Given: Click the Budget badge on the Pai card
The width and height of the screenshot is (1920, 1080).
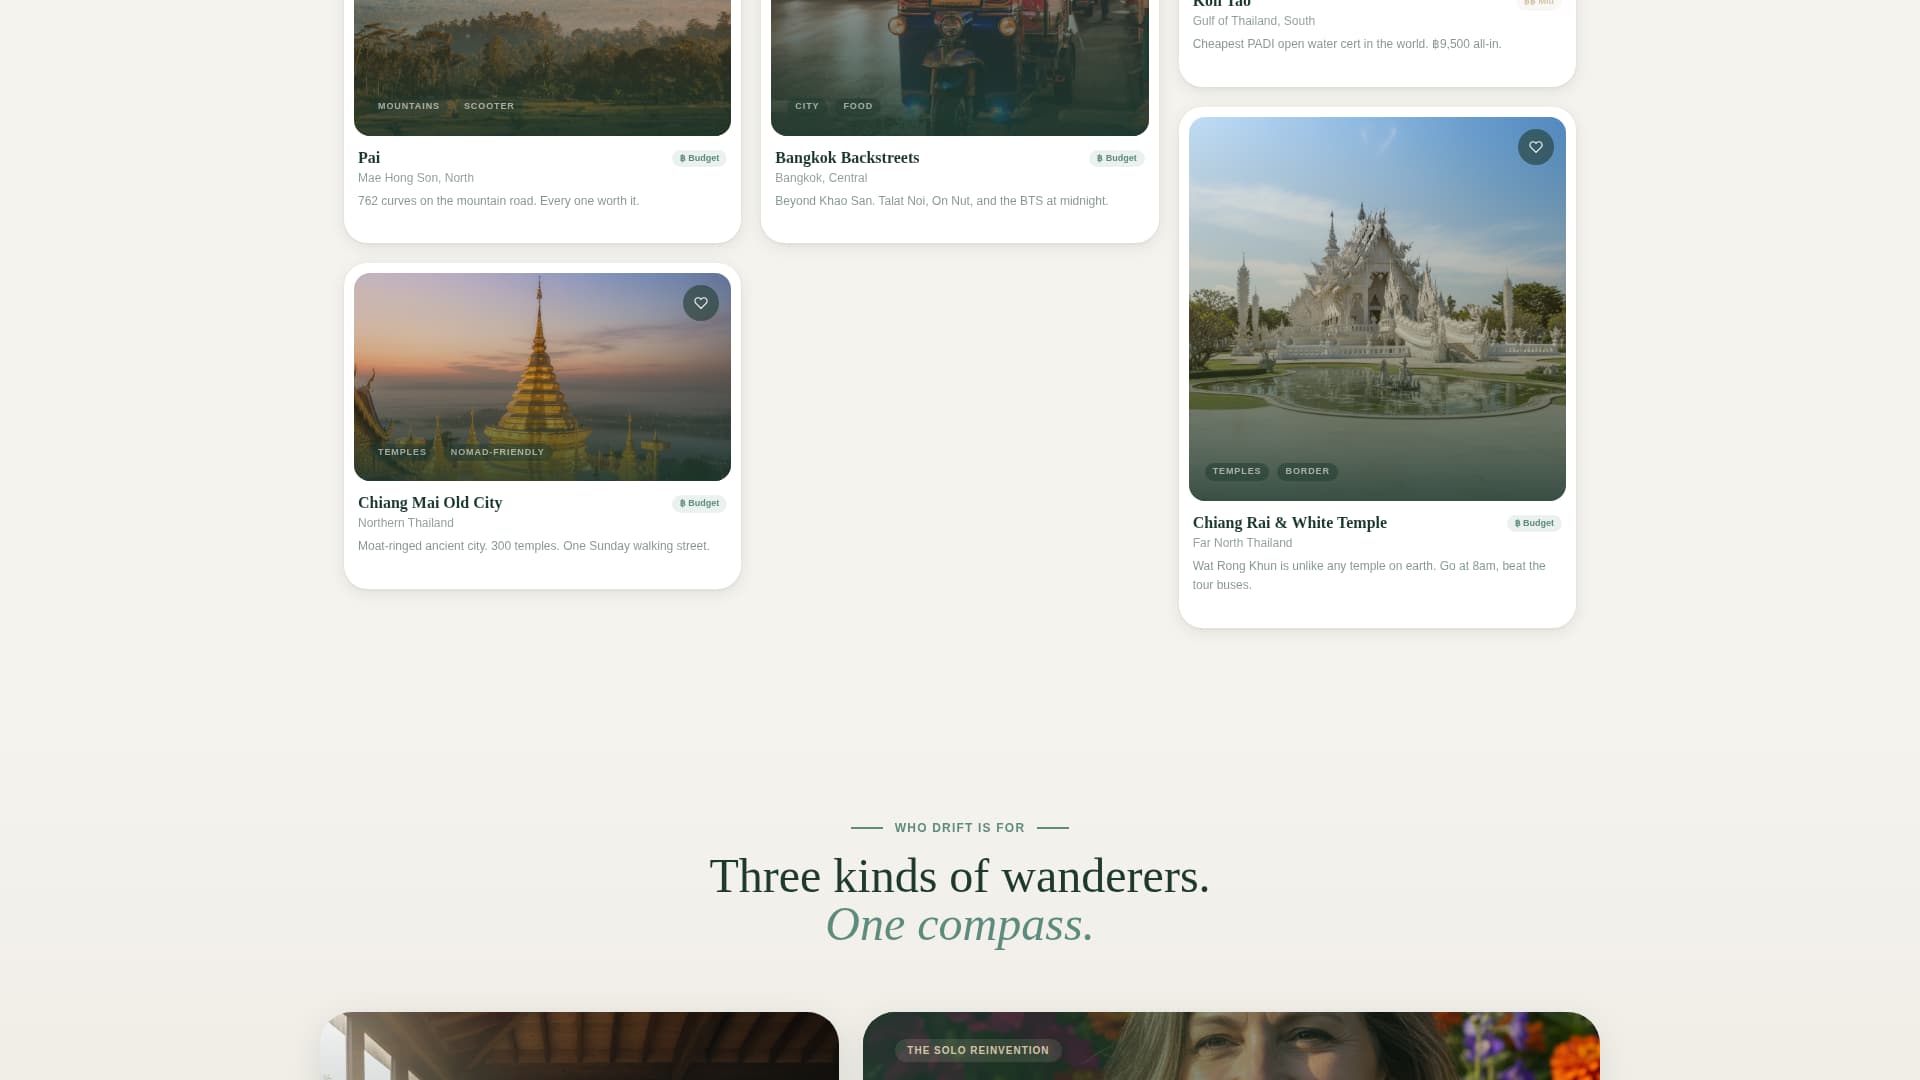Looking at the screenshot, I should (699, 158).
